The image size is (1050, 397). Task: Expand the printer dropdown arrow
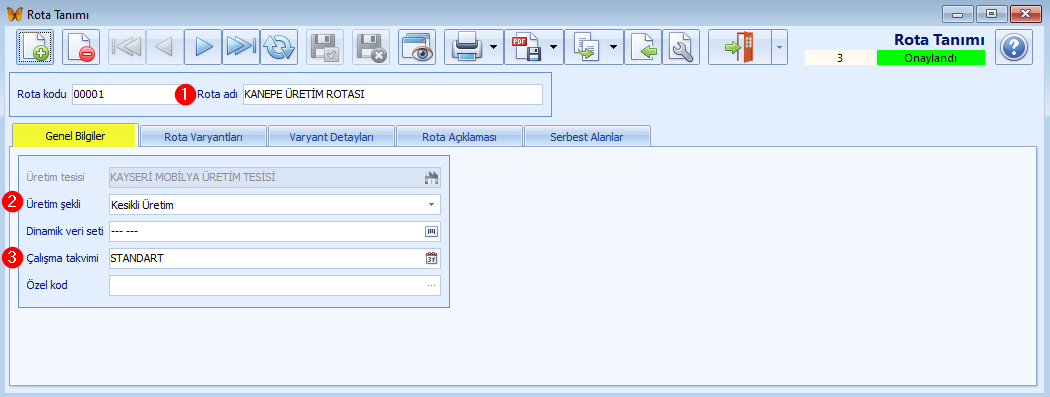pos(494,47)
